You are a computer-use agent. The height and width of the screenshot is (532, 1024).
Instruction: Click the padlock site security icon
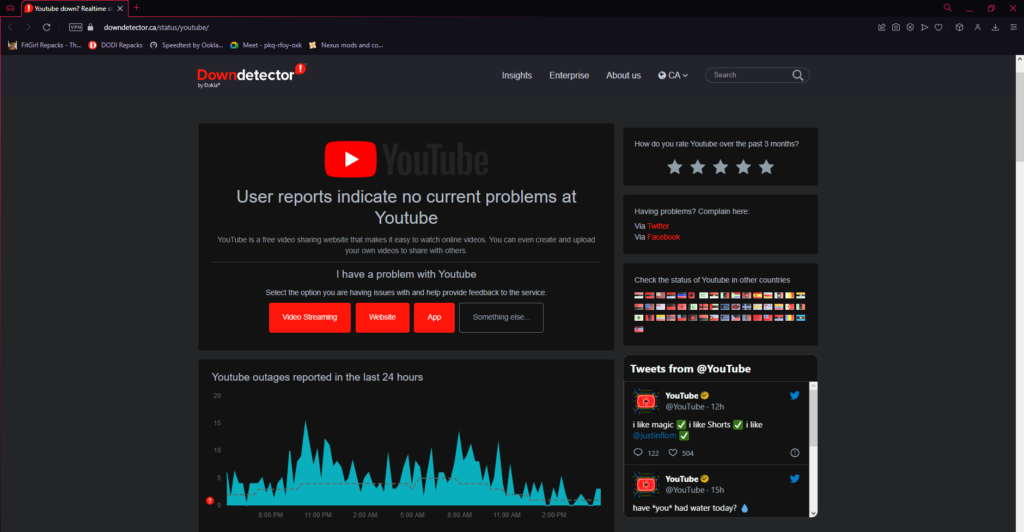tap(91, 27)
